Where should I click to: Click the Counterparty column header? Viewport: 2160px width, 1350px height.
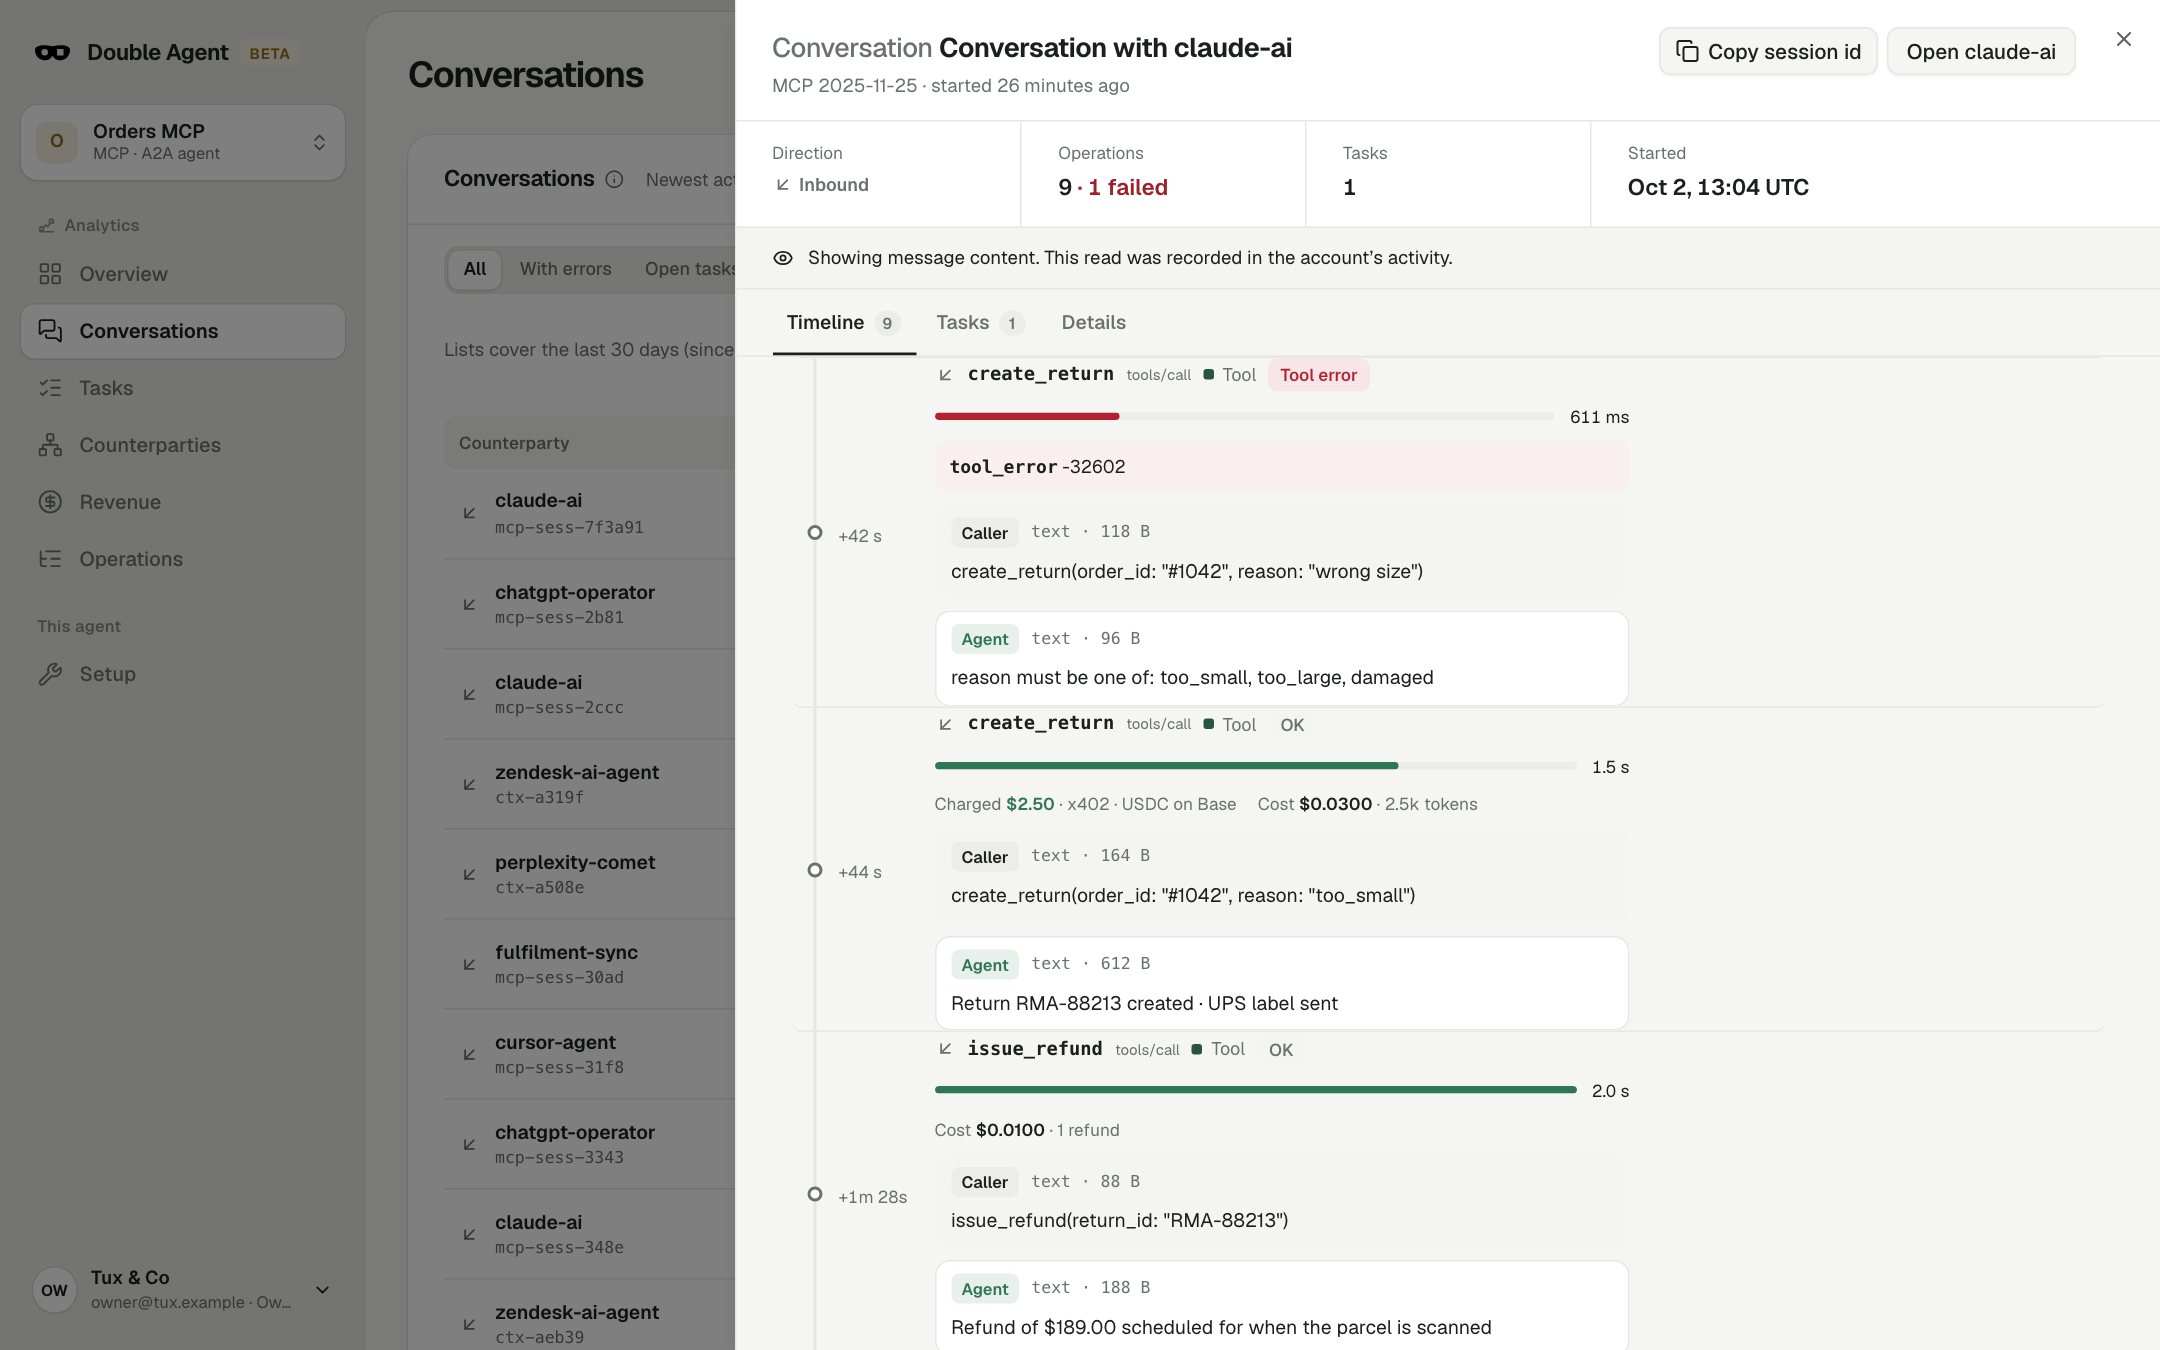tap(514, 443)
